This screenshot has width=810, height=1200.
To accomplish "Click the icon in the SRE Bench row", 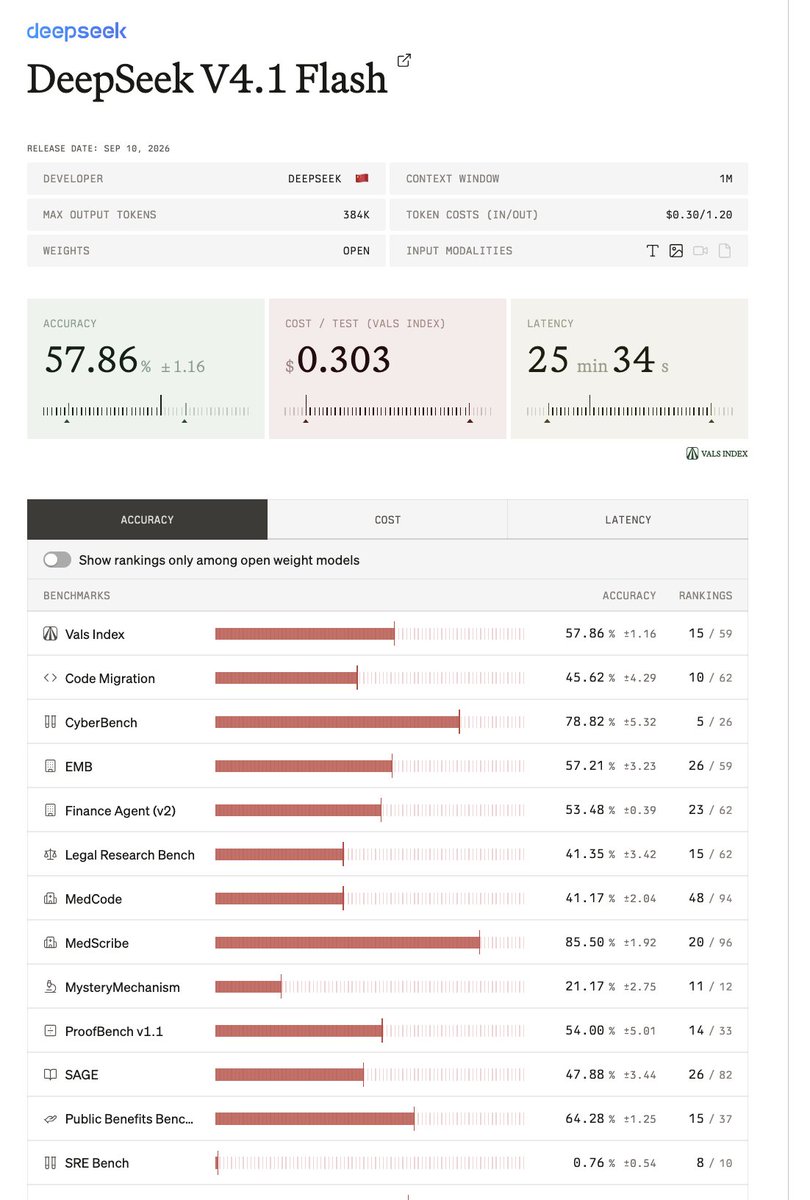I will point(50,1162).
